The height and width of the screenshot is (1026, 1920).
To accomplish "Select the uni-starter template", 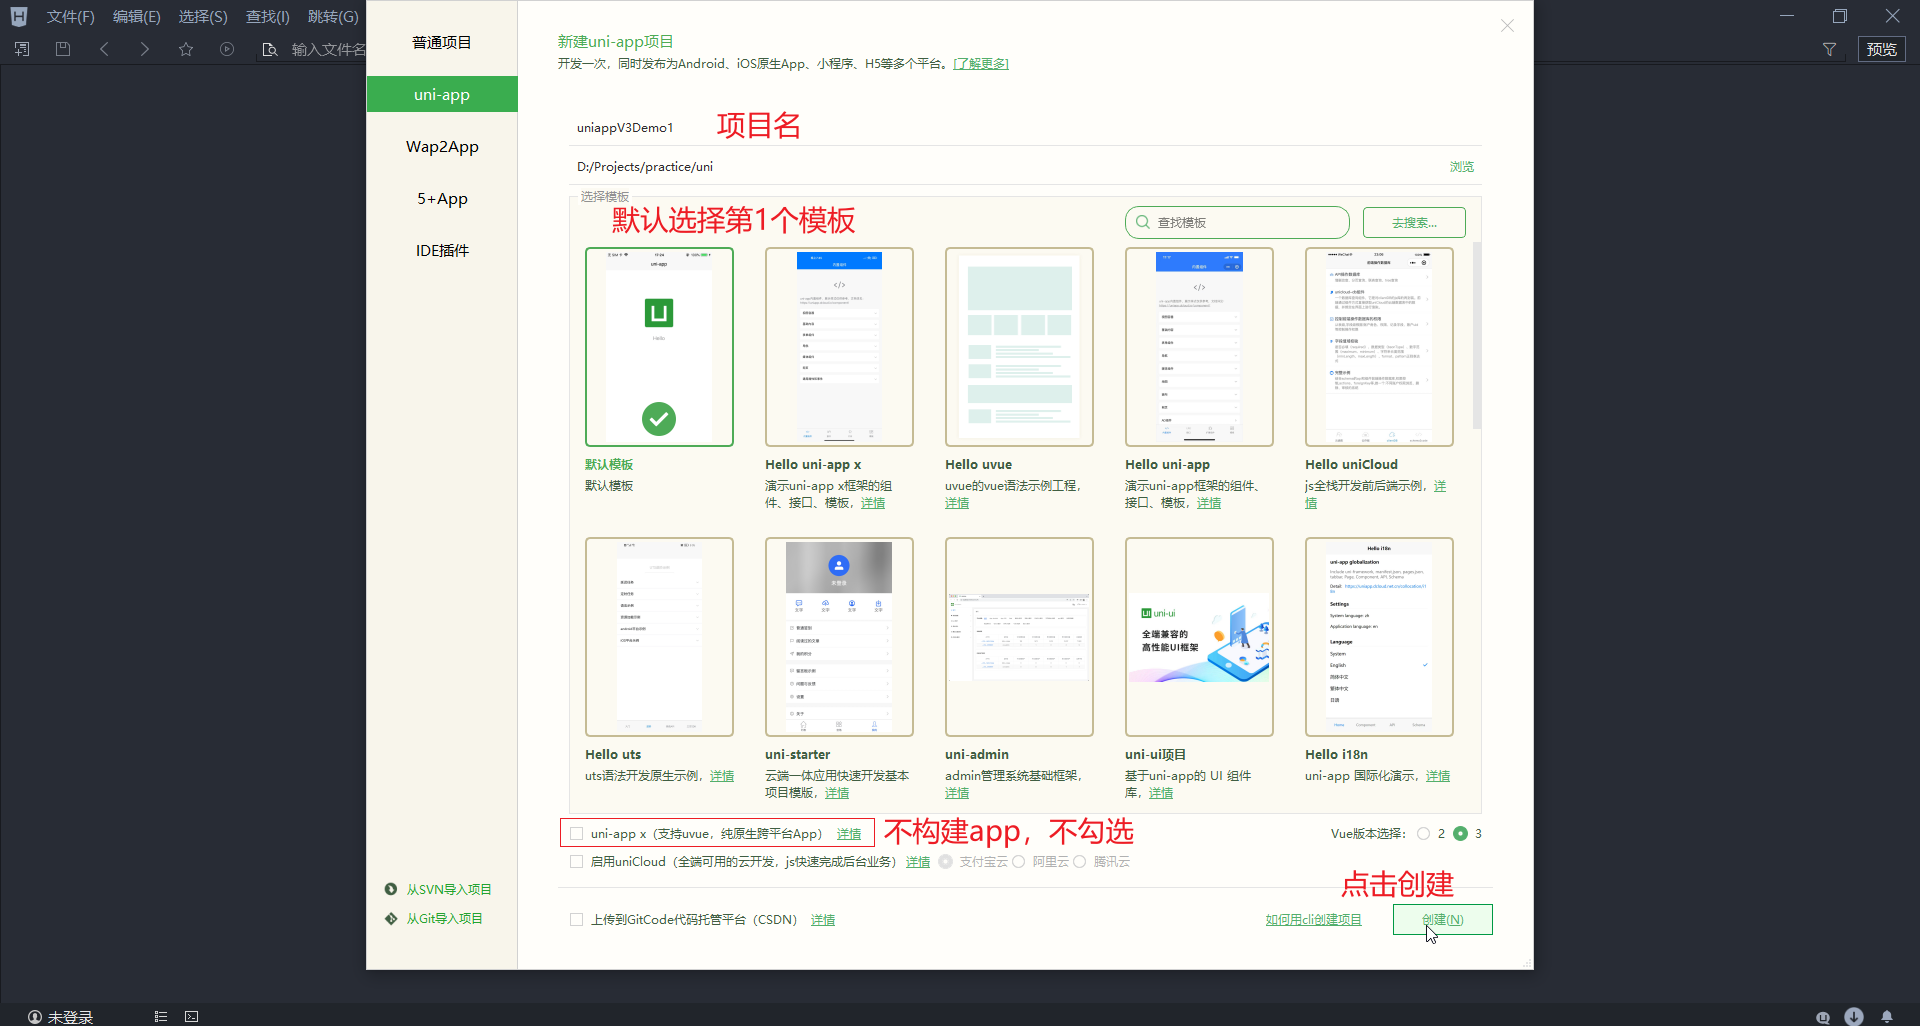I will pyautogui.click(x=839, y=636).
